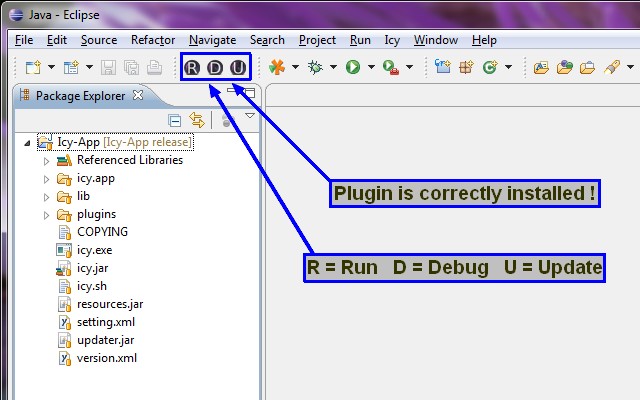Open the Project menu
The height and width of the screenshot is (400, 640).
tap(318, 40)
